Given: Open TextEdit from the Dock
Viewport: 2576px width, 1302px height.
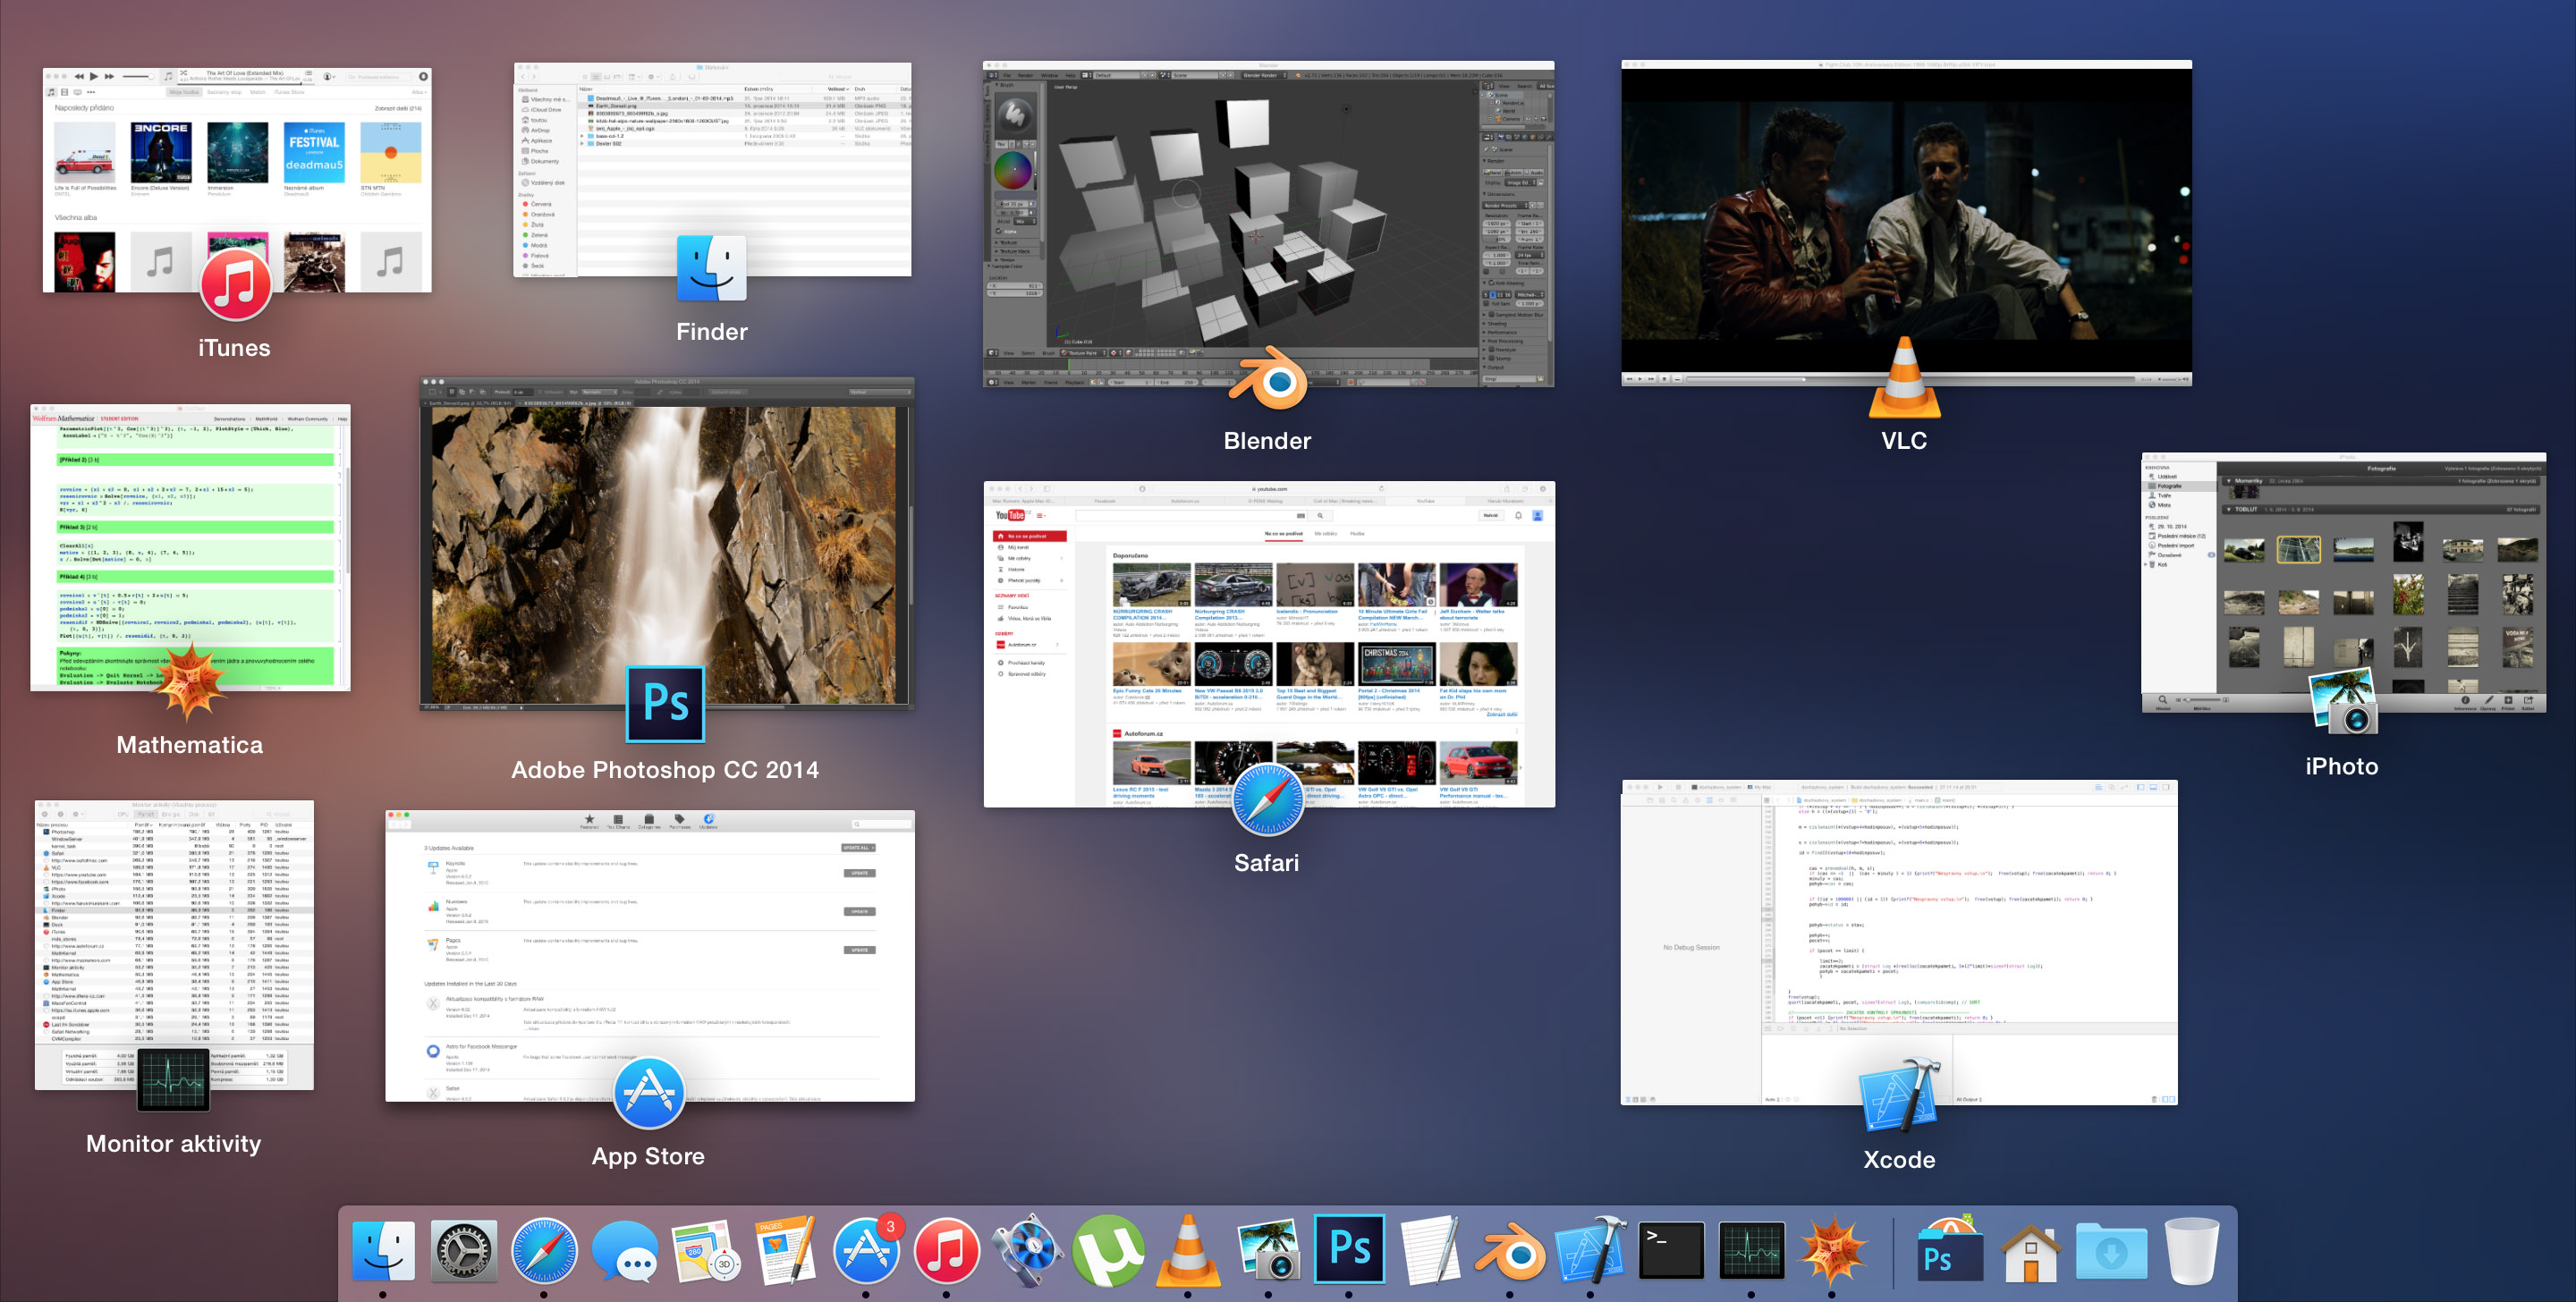Looking at the screenshot, I should (x=1430, y=1250).
